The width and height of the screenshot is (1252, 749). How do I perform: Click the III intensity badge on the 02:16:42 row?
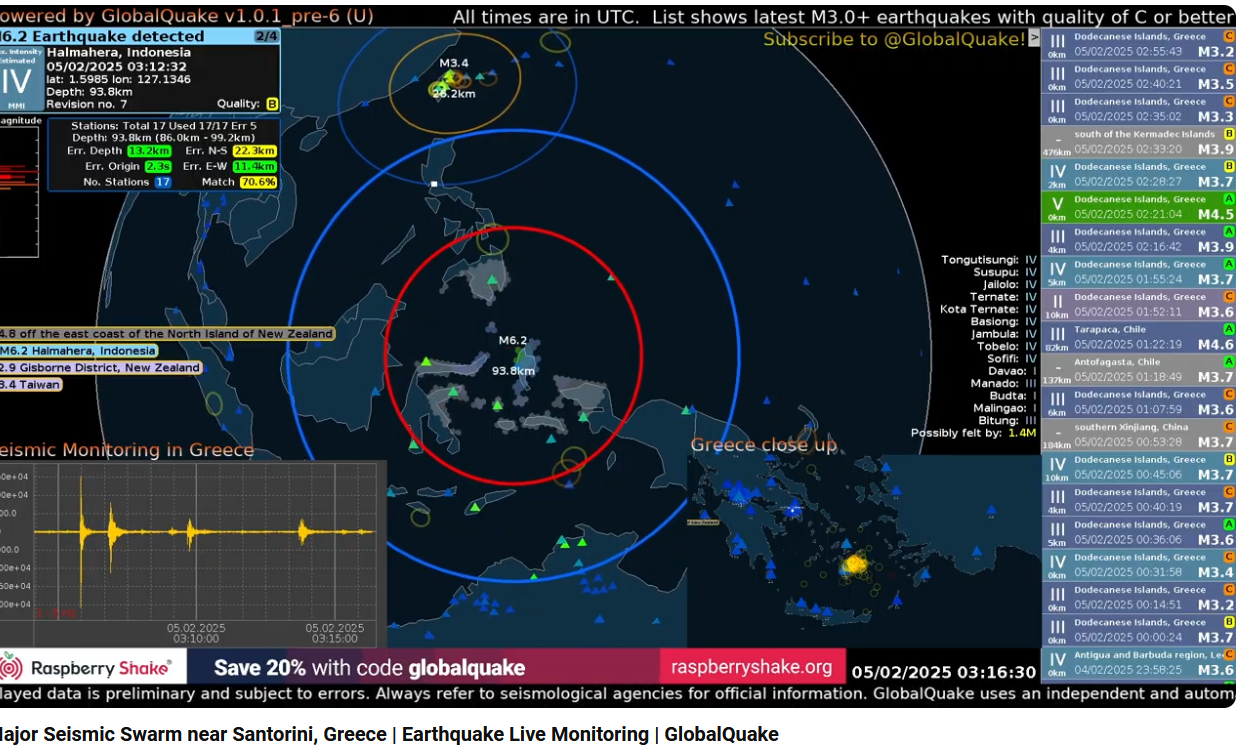(x=1057, y=239)
